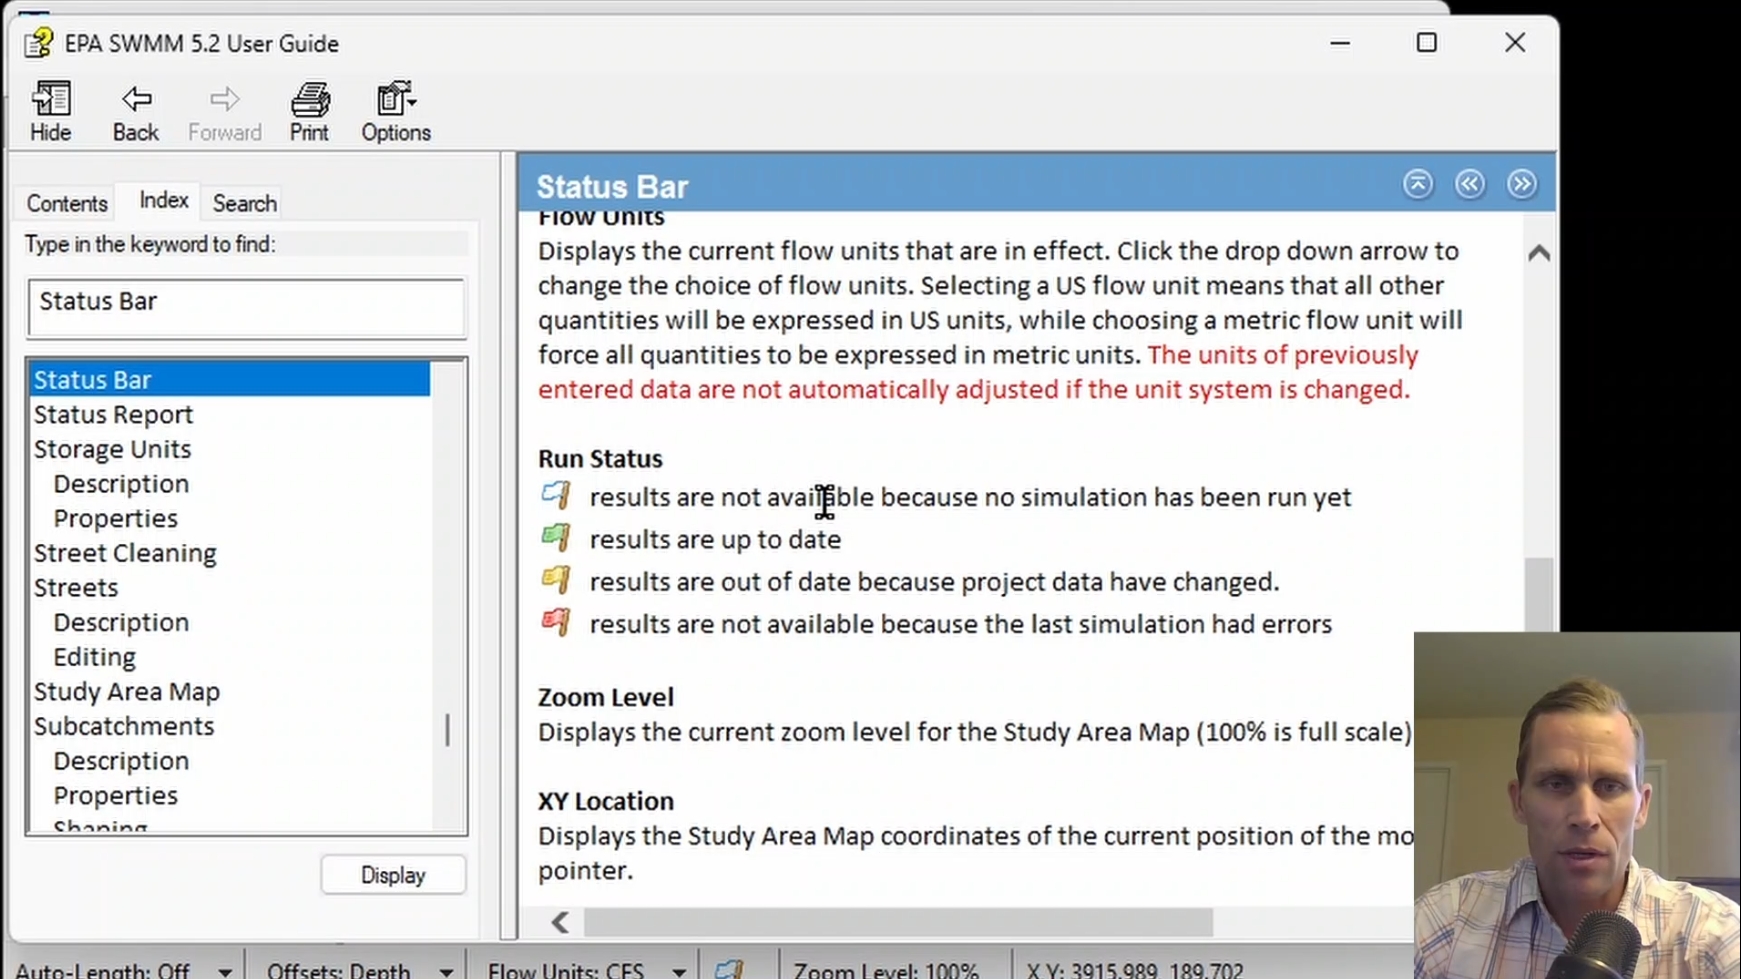Expand the Flow Units CFS dropdown

click(679, 971)
